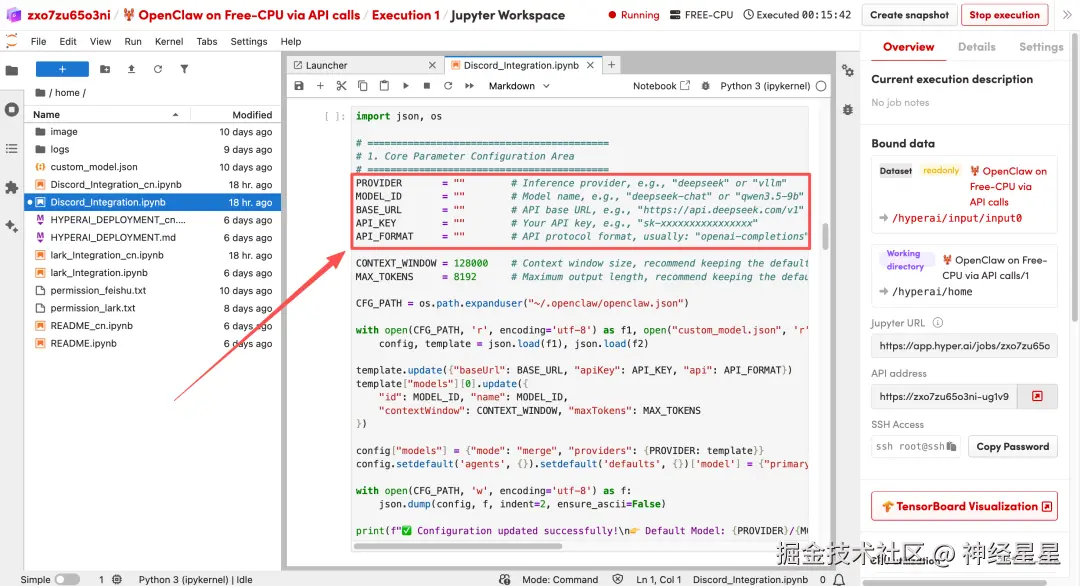This screenshot has height=586, width=1080.
Task: Insert a cell below with plus icon
Action: tap(320, 86)
